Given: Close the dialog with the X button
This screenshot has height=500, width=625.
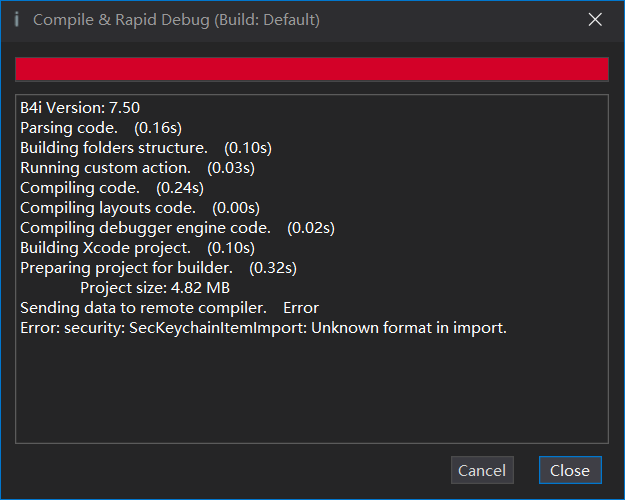Looking at the screenshot, I should [595, 20].
